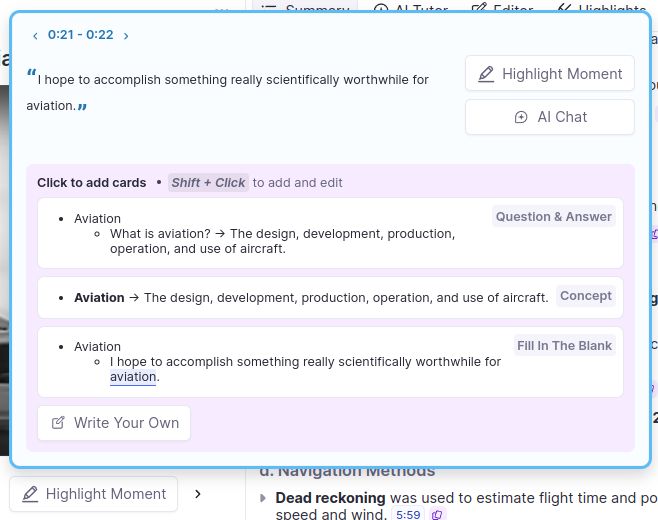Click the highlighter icon in popup button

coord(486,74)
